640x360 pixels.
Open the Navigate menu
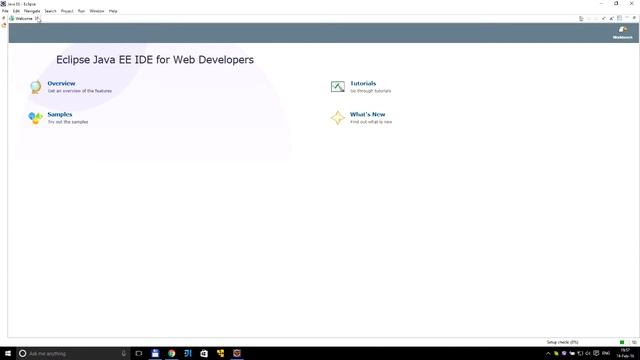(32, 11)
